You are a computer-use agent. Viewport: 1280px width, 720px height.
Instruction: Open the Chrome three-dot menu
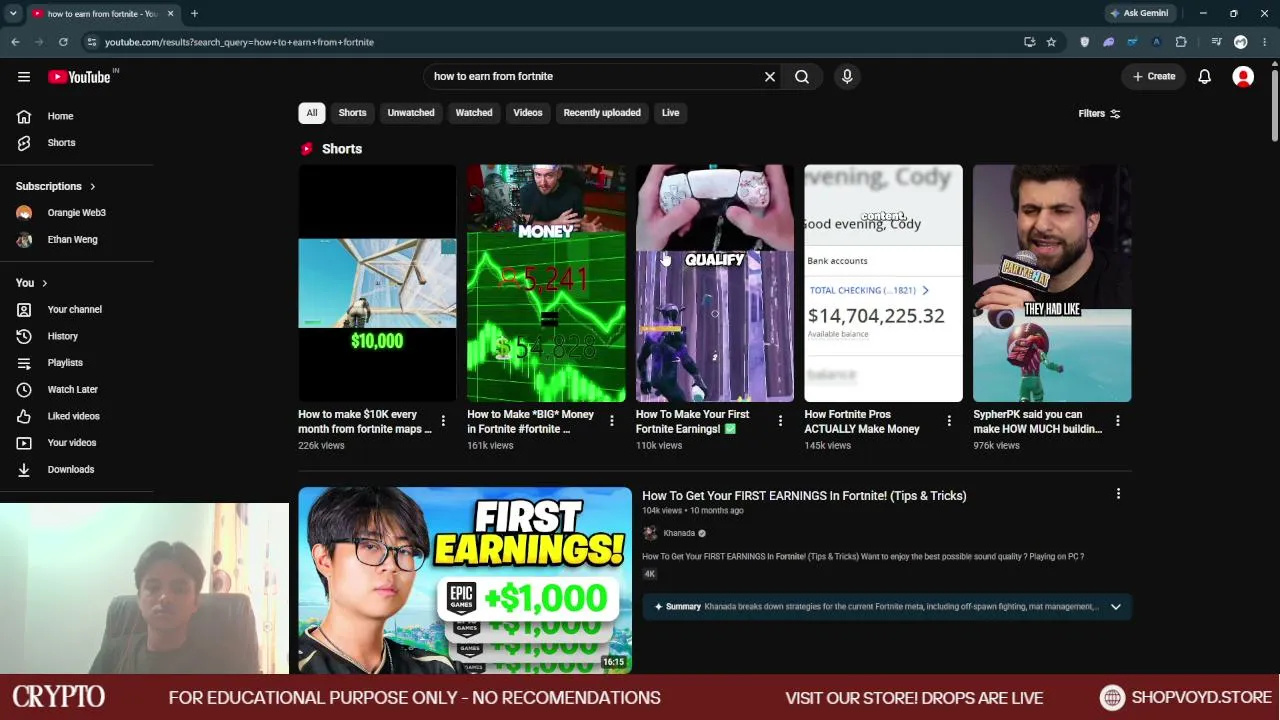pyautogui.click(x=1265, y=42)
